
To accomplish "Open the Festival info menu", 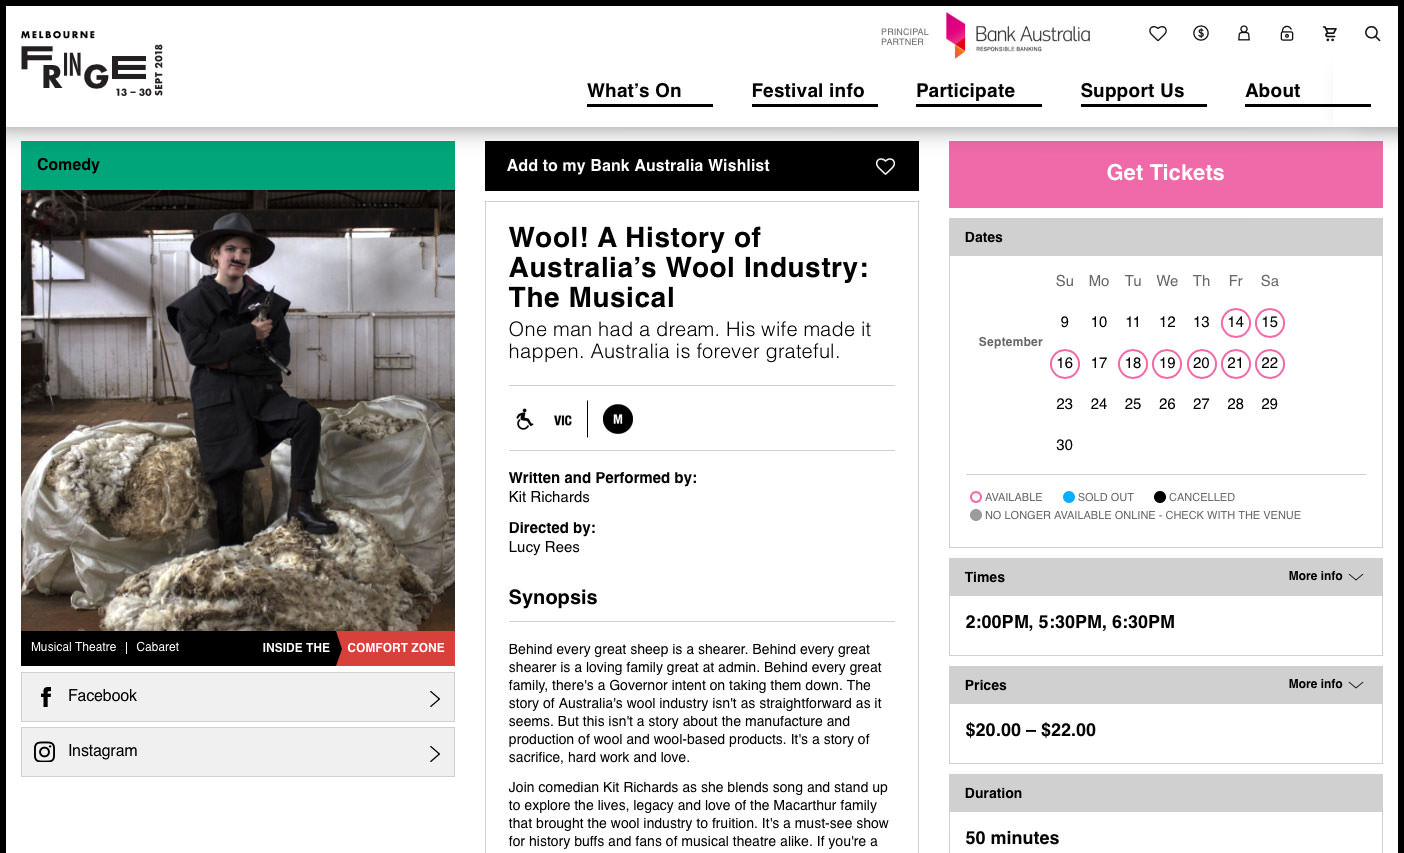I will 808,91.
